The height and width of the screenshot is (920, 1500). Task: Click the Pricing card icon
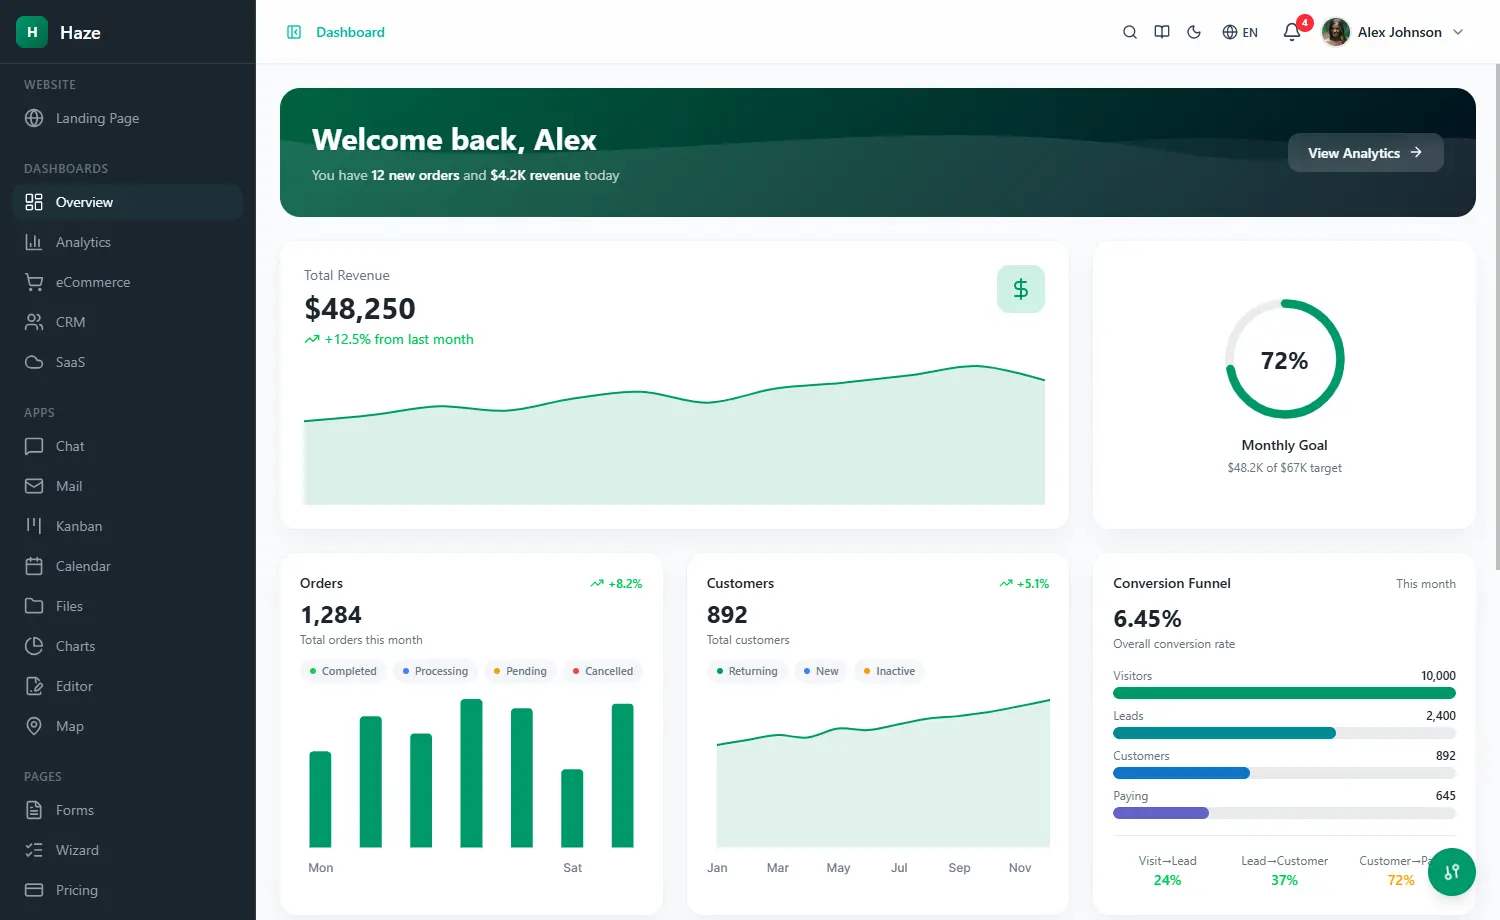click(x=34, y=890)
